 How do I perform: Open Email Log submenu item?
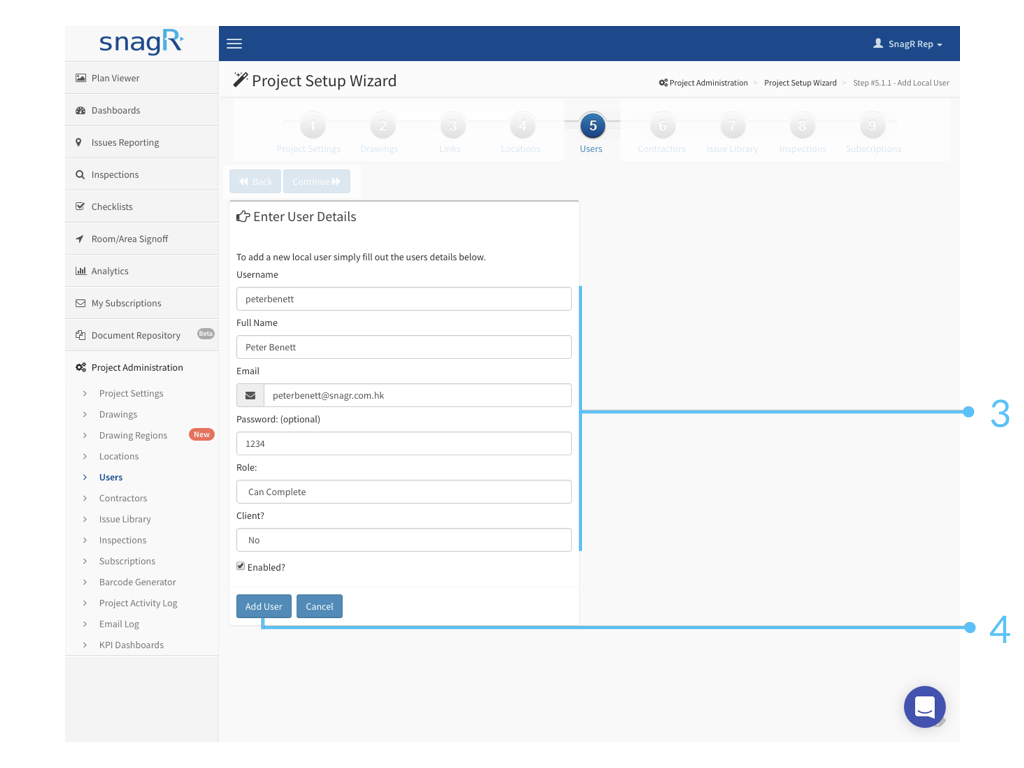[x=119, y=624]
